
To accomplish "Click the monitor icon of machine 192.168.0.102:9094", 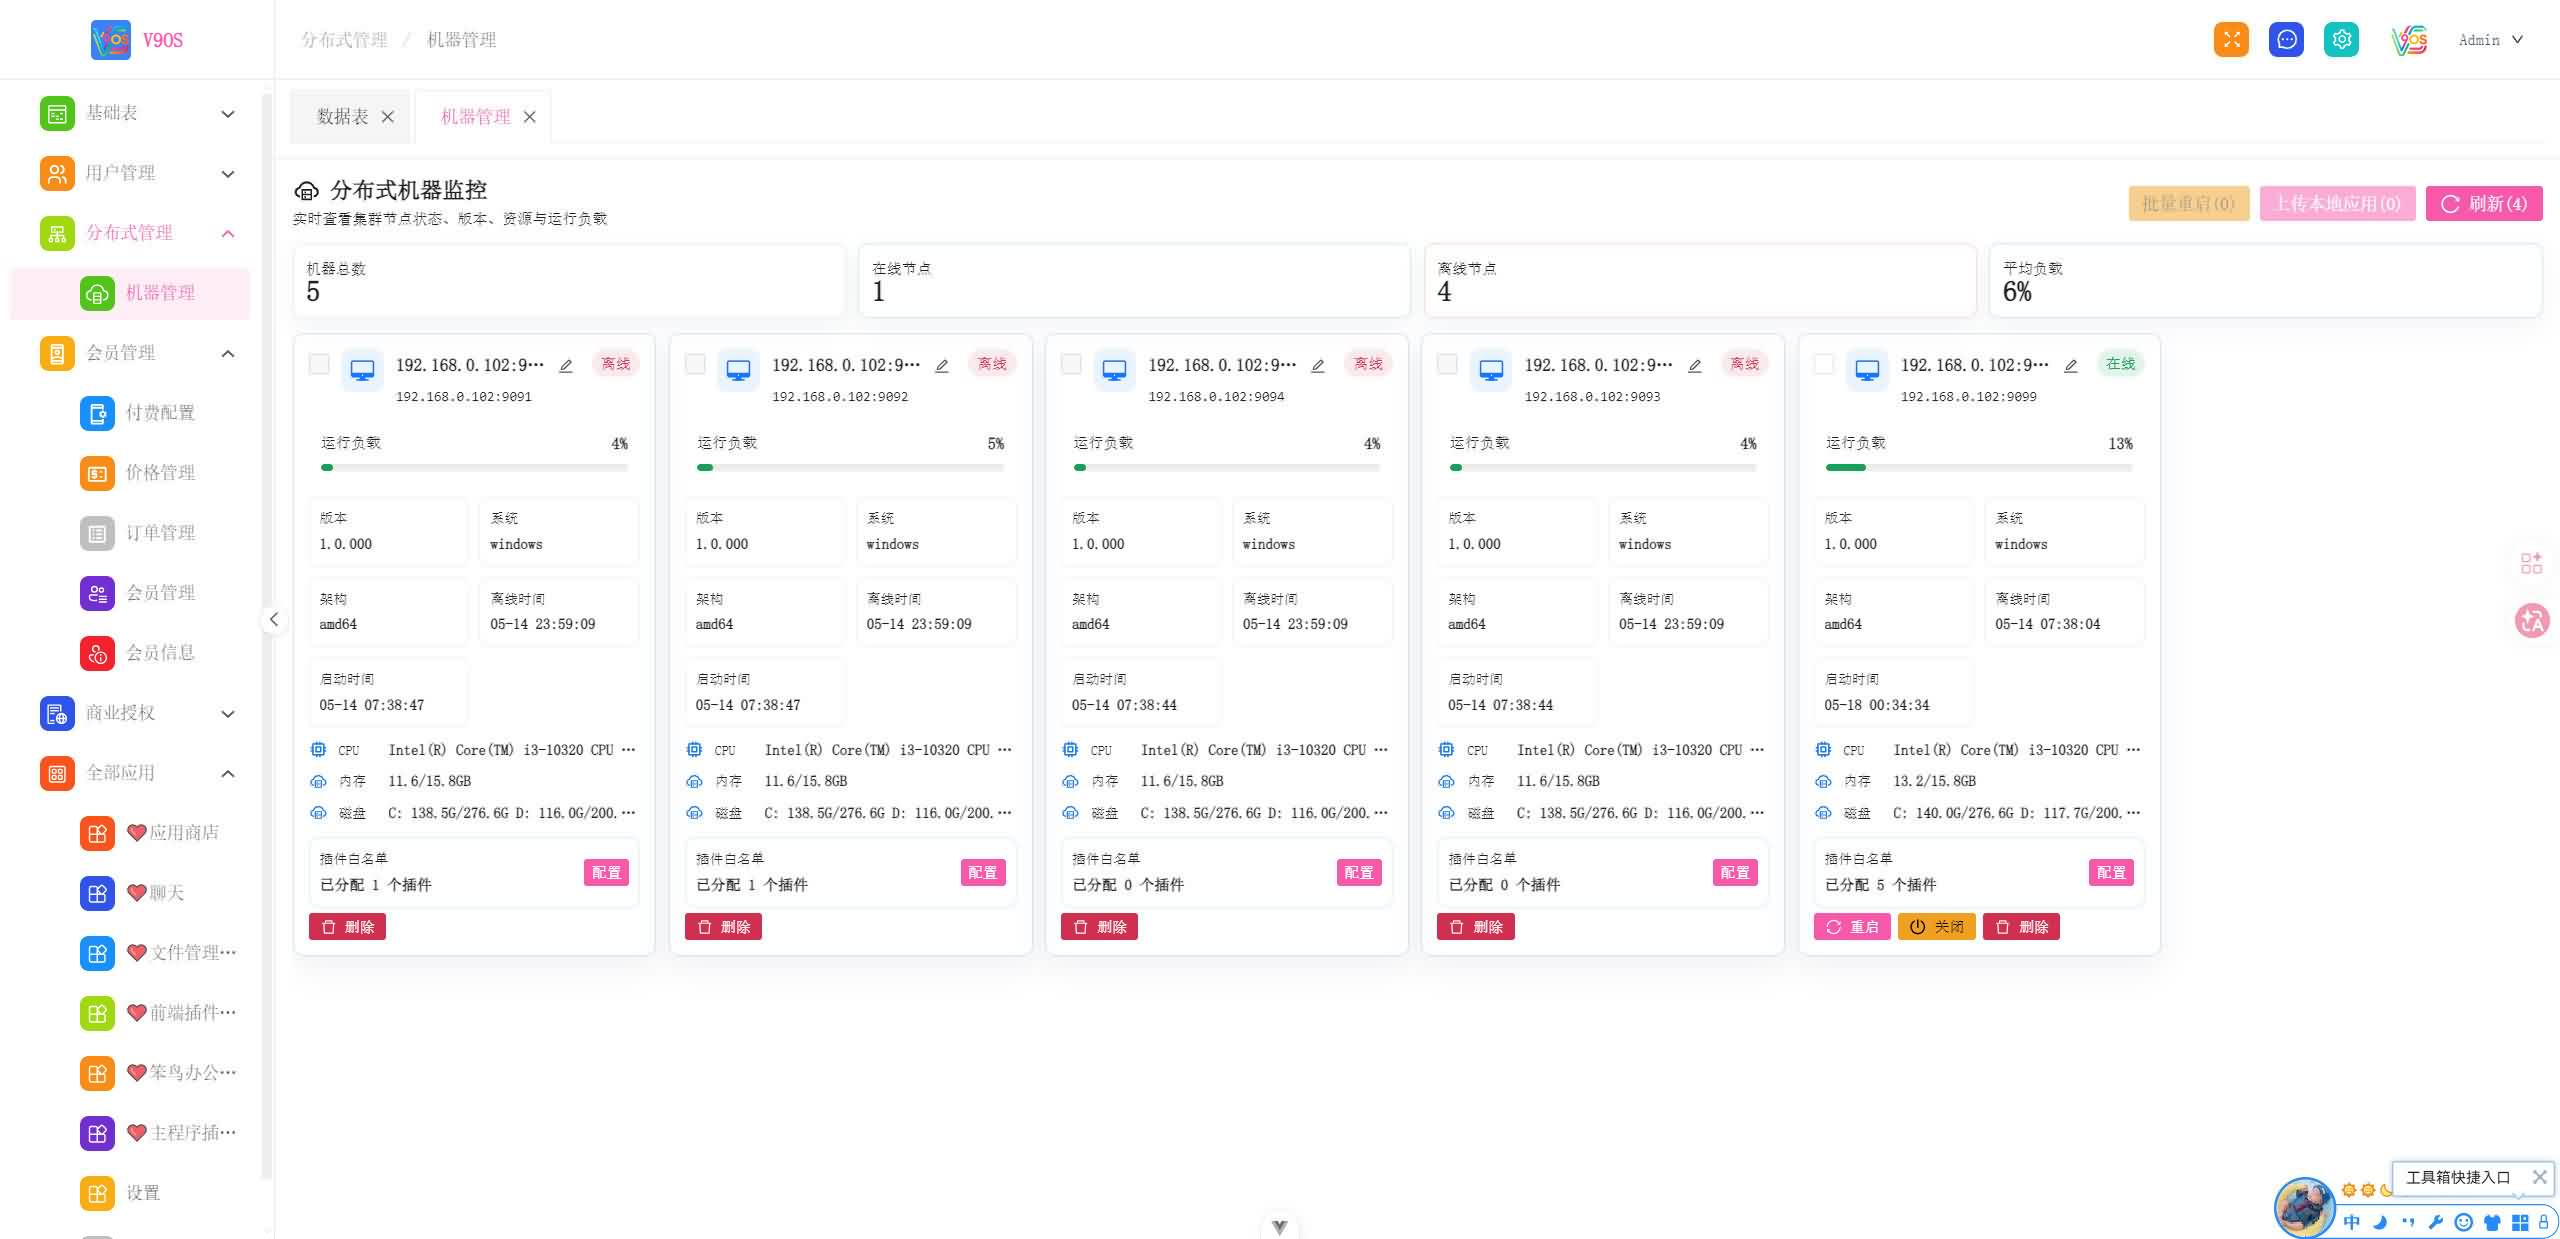I will click(1114, 370).
